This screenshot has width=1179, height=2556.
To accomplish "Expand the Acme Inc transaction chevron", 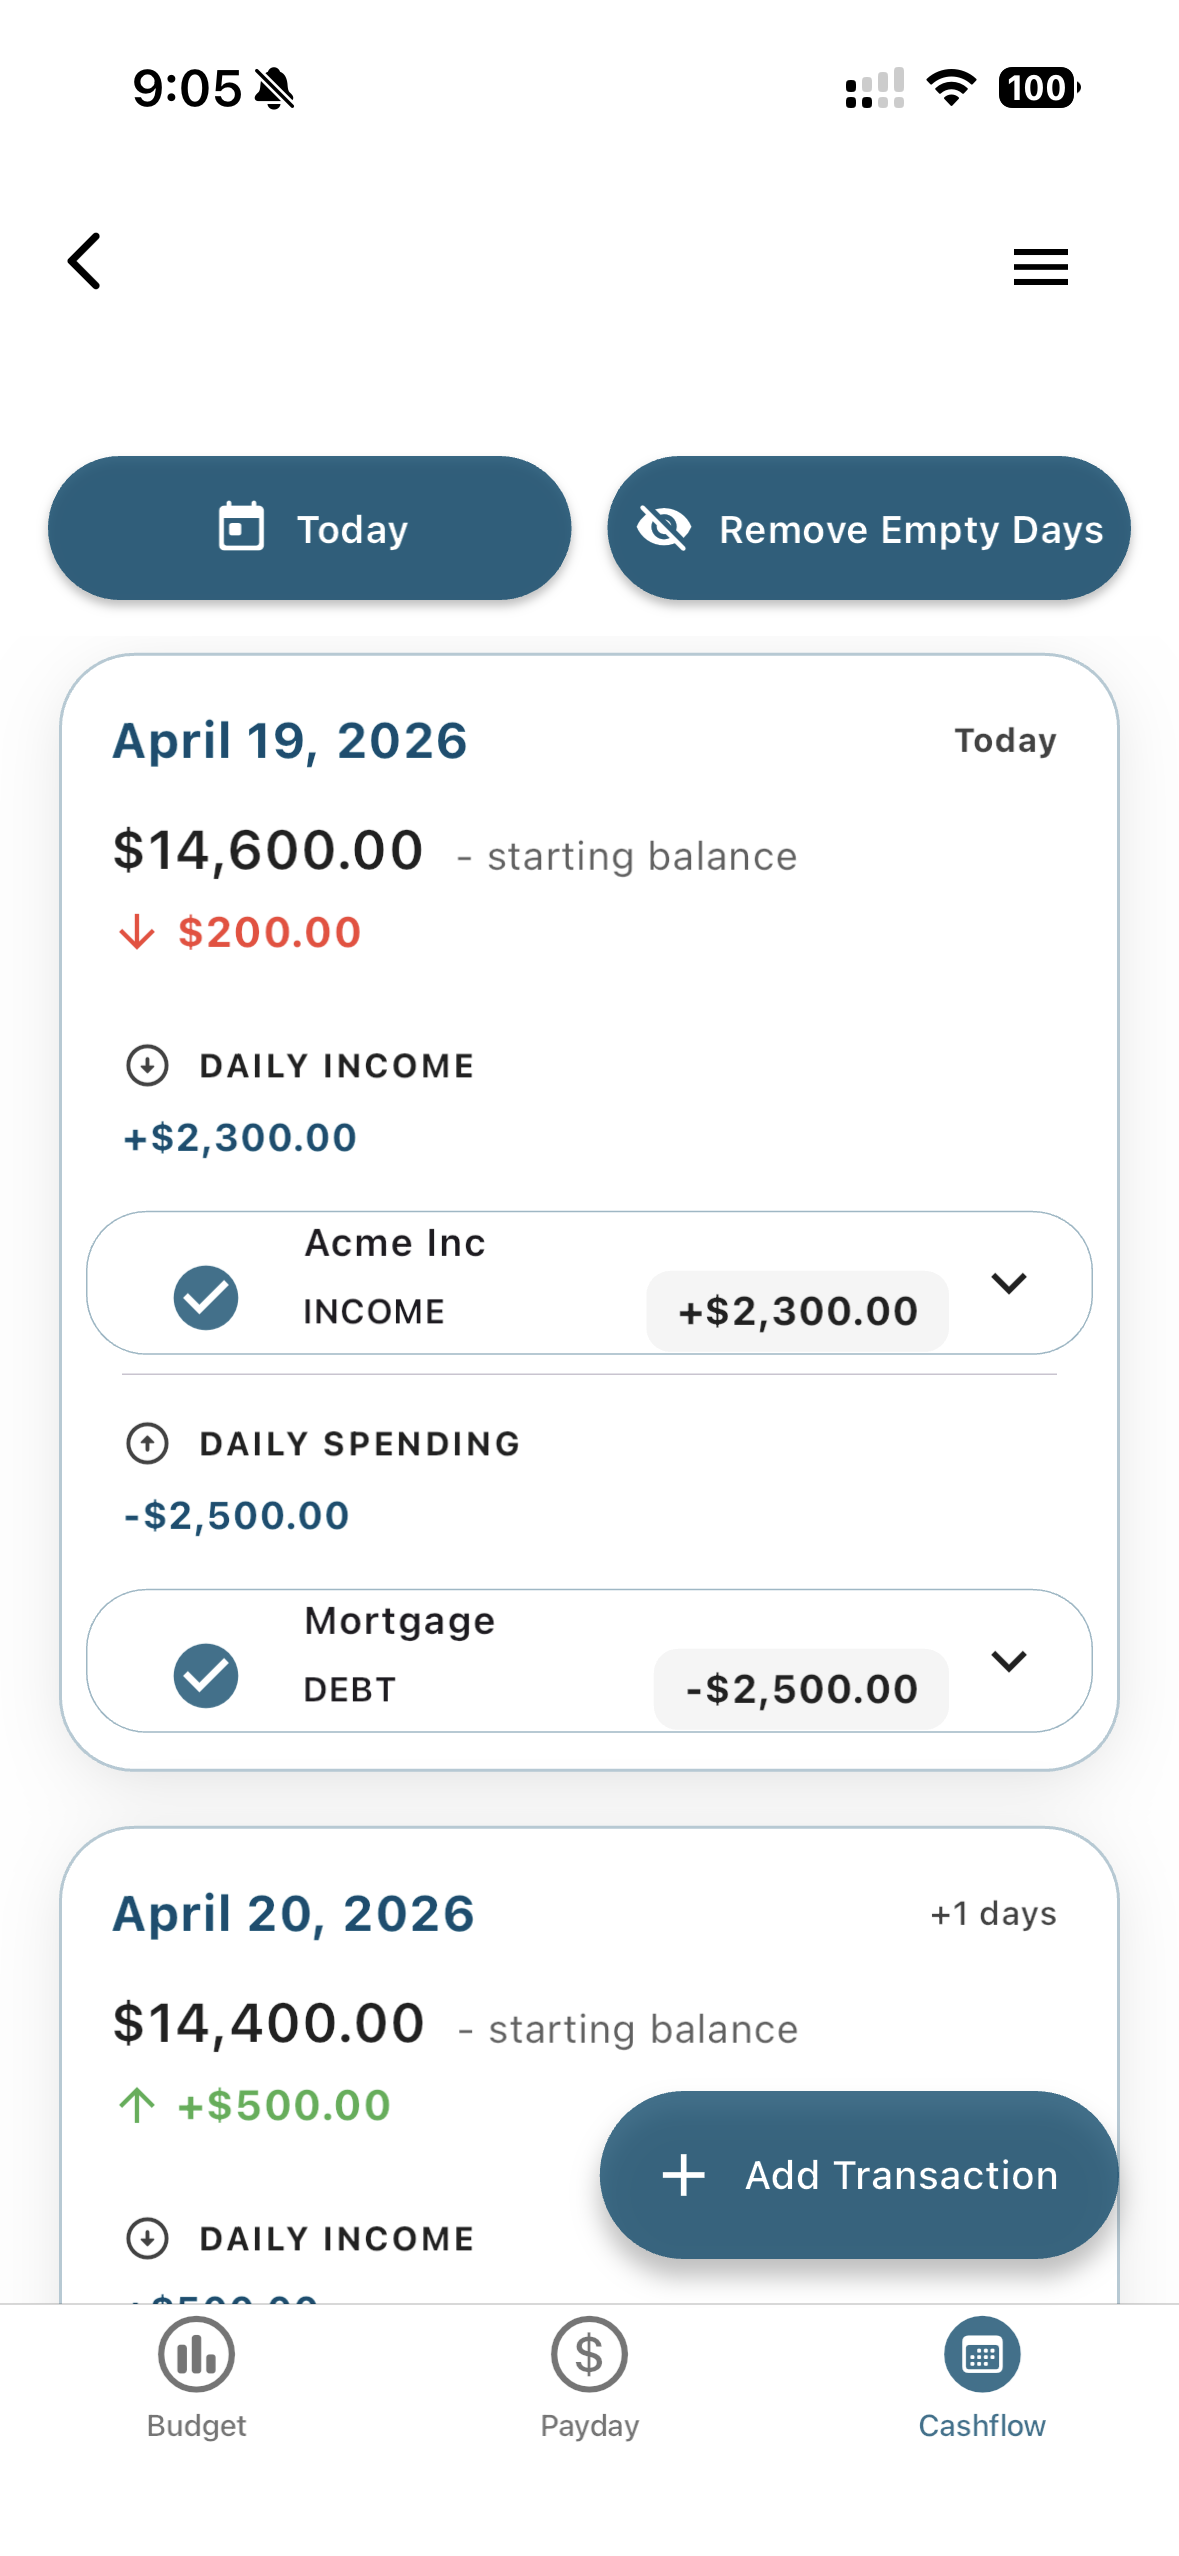I will click(x=1009, y=1283).
